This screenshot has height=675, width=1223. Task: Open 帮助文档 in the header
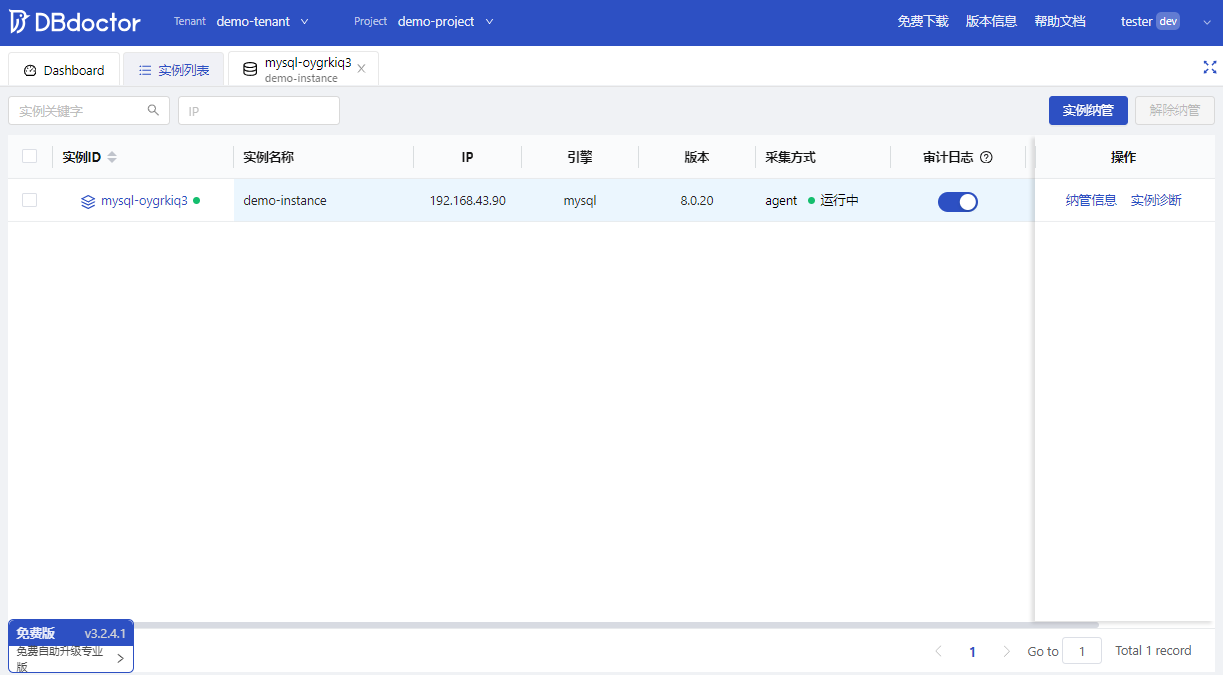1060,22
